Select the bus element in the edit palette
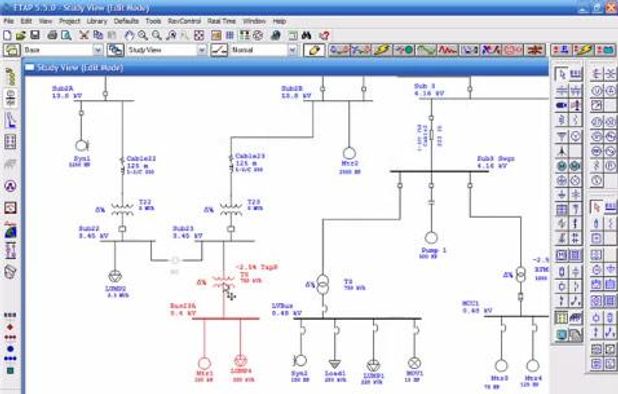618x394 pixels. point(576,74)
